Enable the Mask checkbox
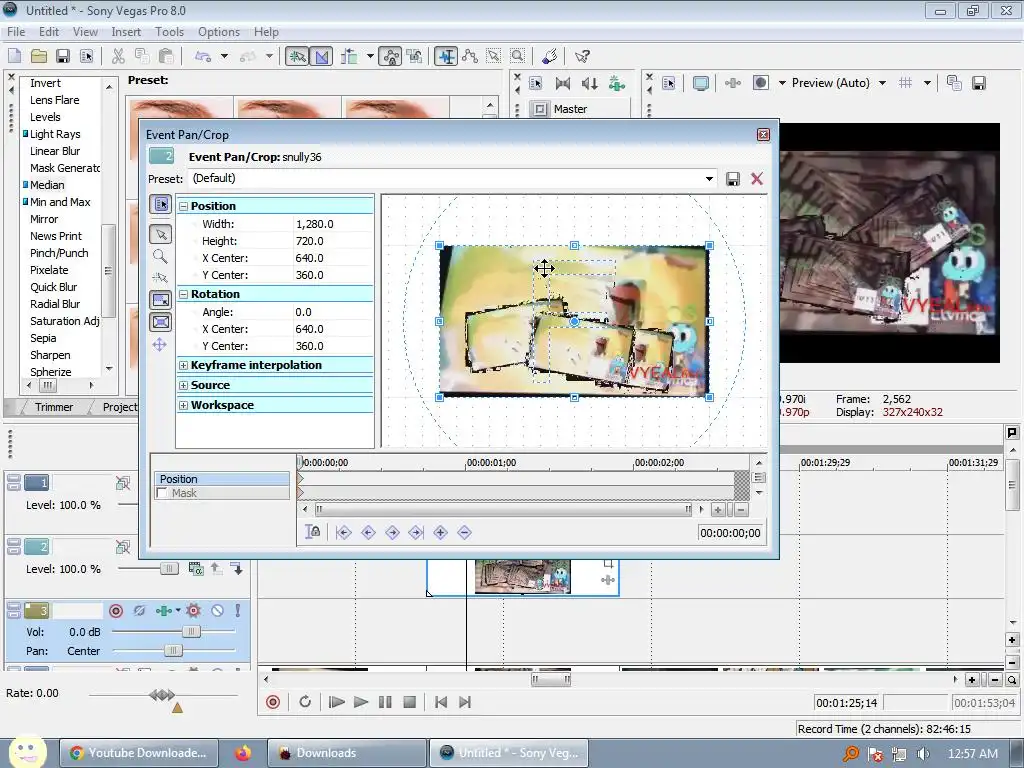This screenshot has width=1024, height=768. point(162,494)
